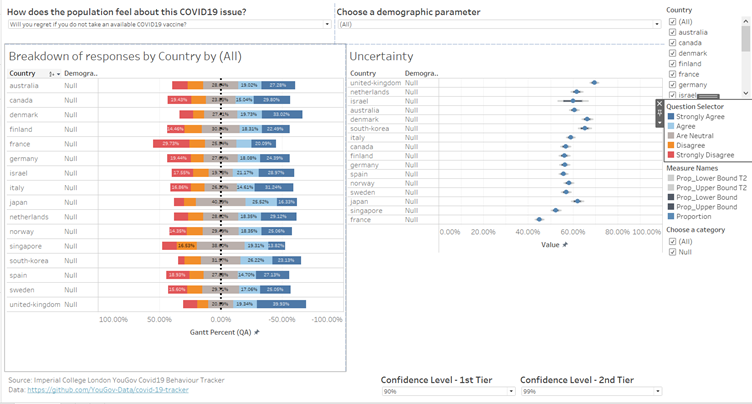Click the Demogra.. column header in Uncertainty

(421, 73)
